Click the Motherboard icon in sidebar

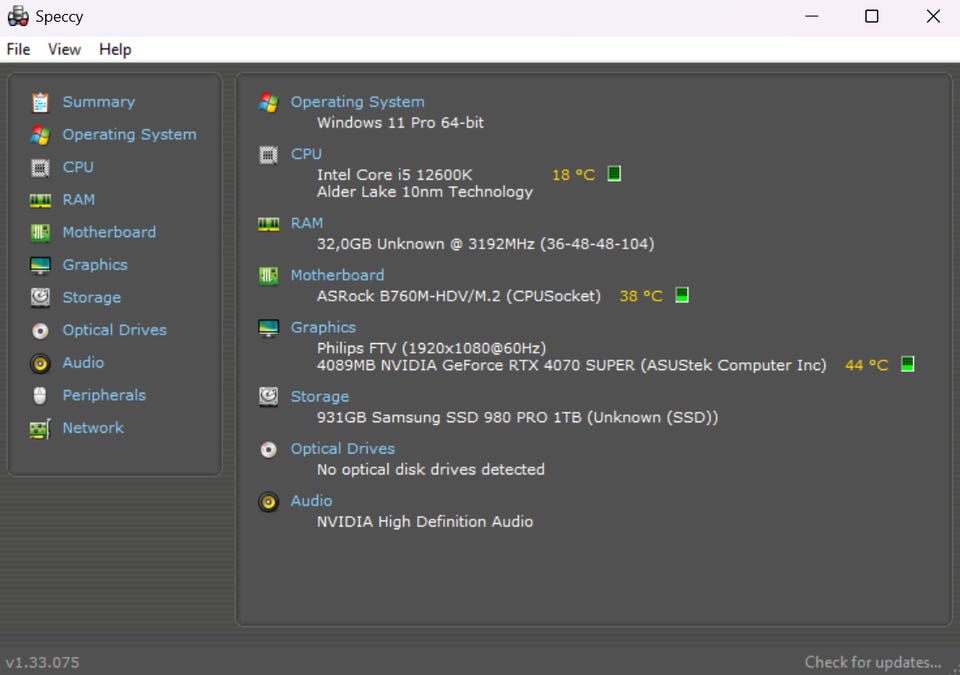[40, 232]
